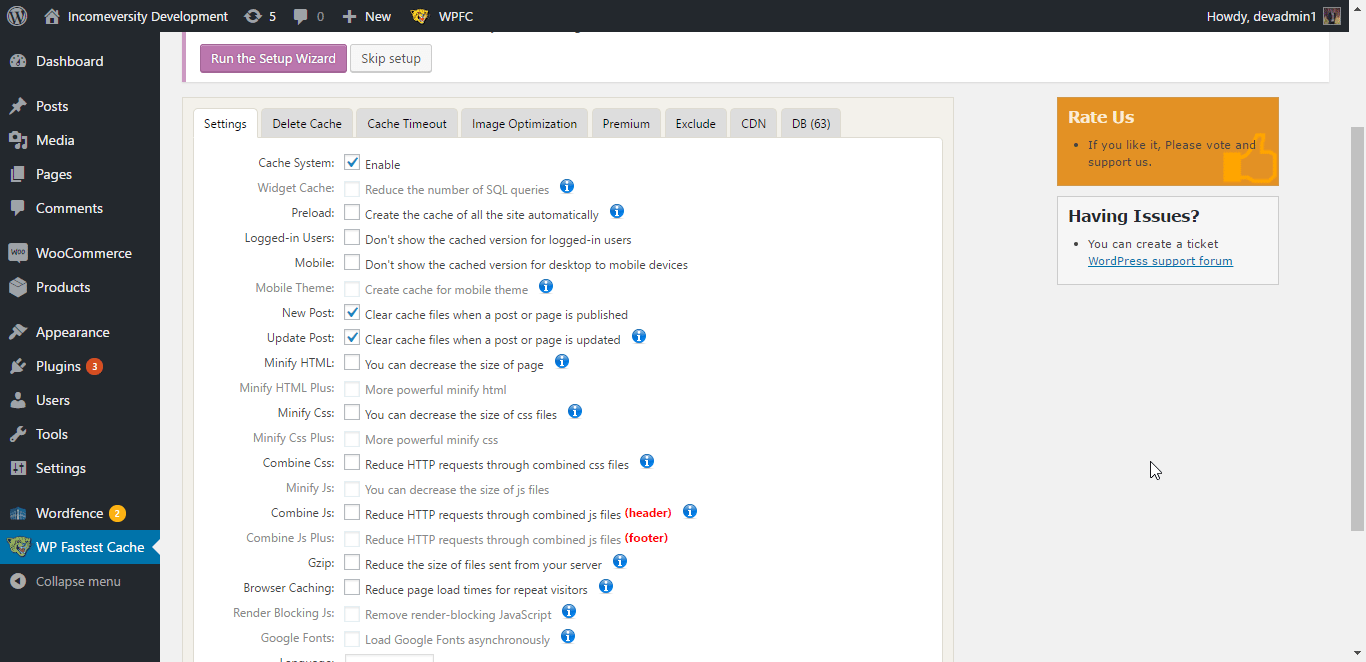Click the thumbs-up icon in Rate Us box
The height and width of the screenshot is (662, 1366).
[1251, 160]
